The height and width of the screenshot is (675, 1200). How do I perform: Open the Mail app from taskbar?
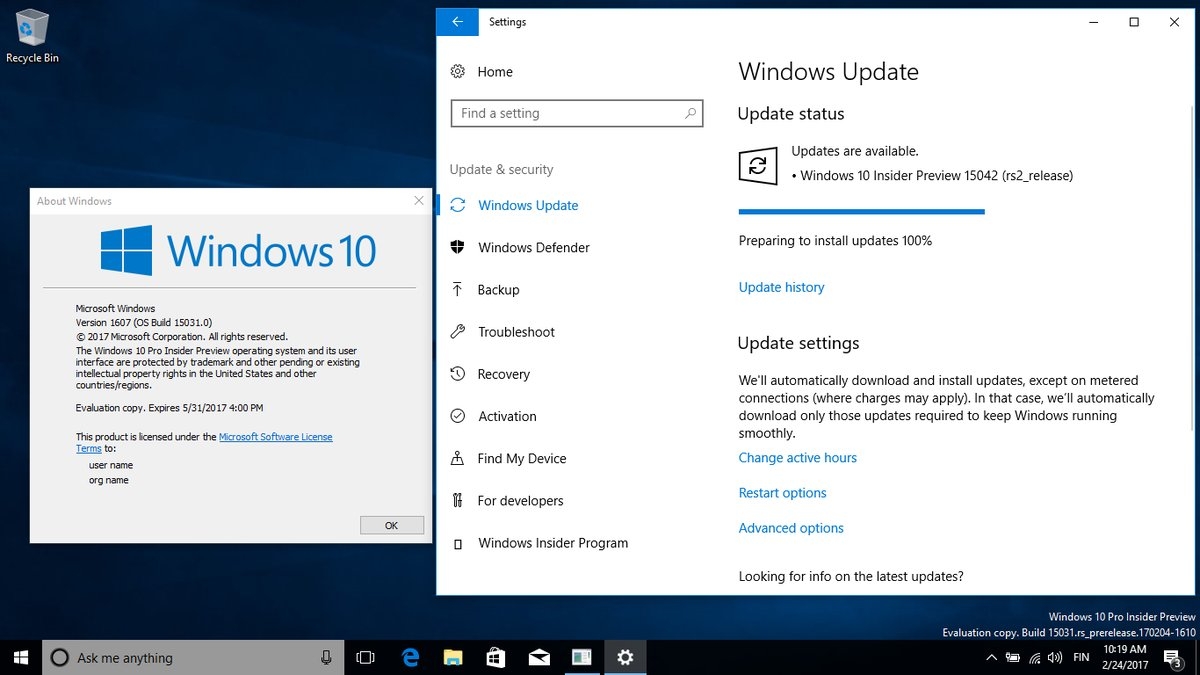539,657
